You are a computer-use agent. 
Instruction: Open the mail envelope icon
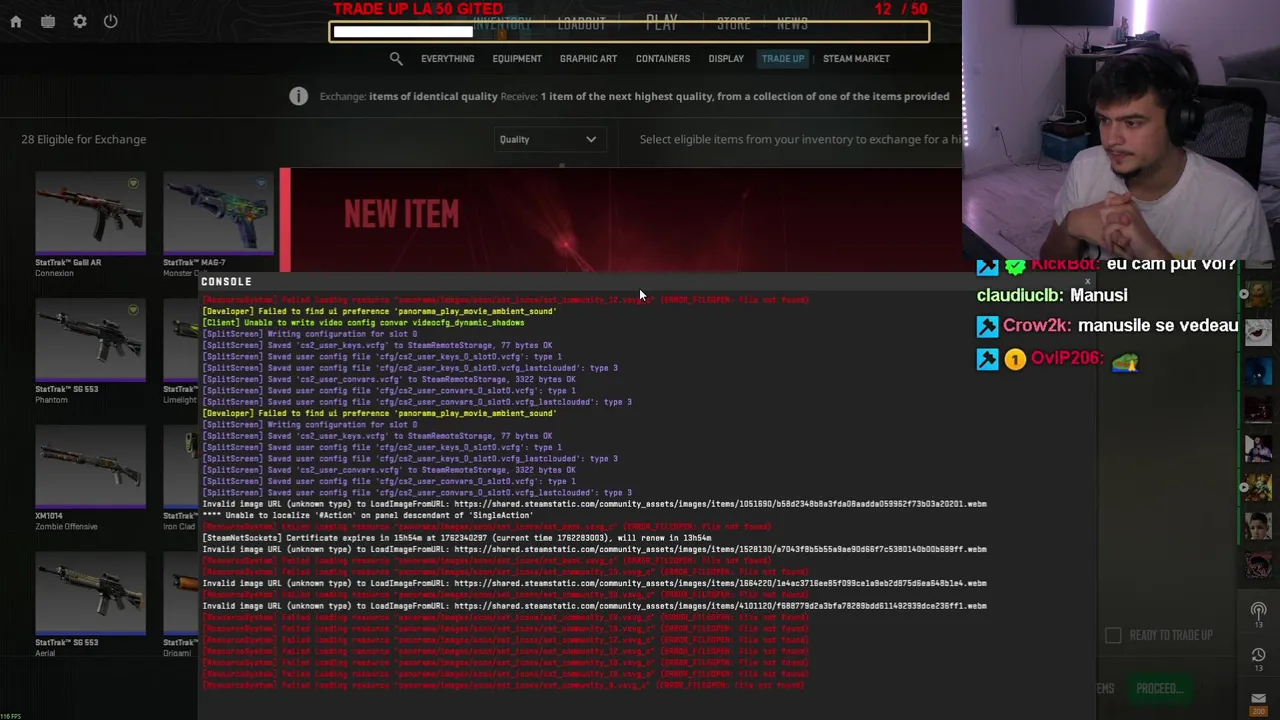pyautogui.click(x=1258, y=699)
